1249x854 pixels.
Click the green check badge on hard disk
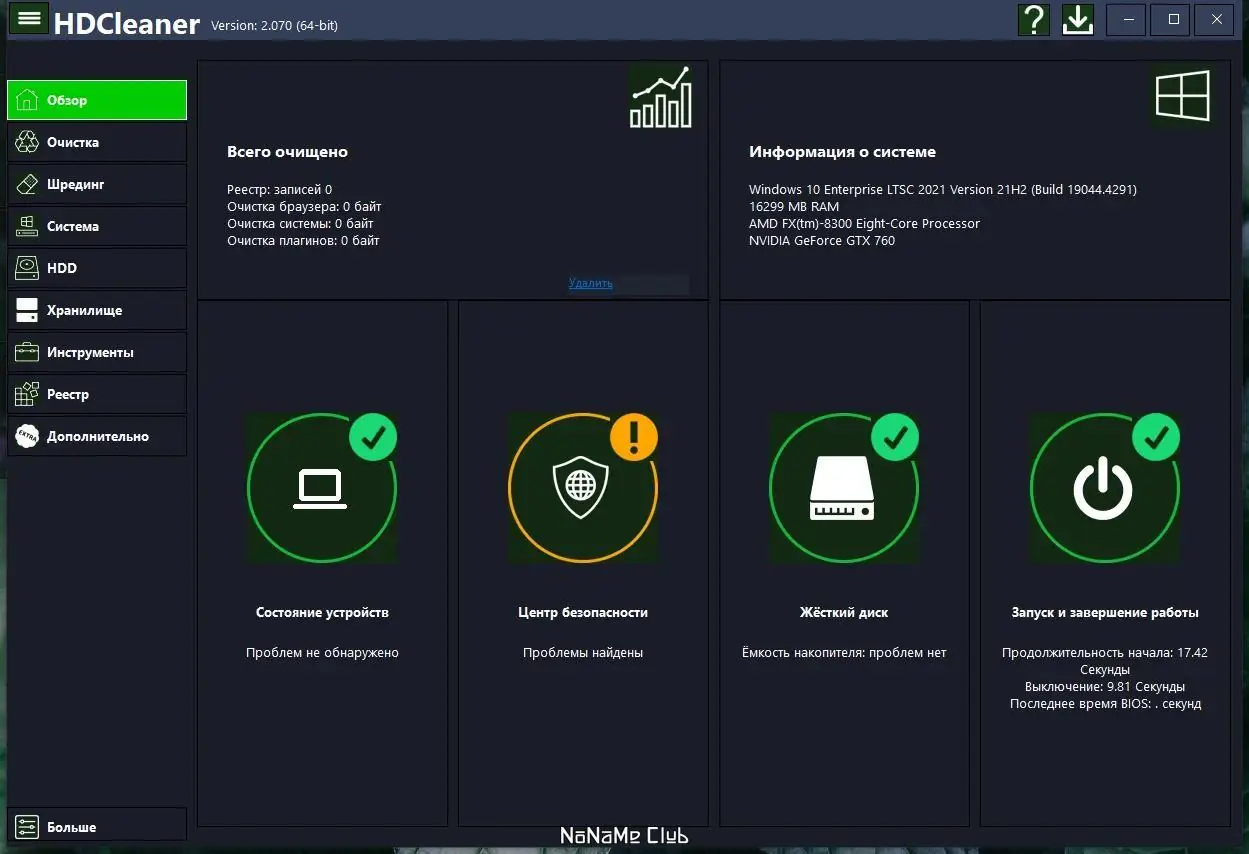(x=895, y=437)
